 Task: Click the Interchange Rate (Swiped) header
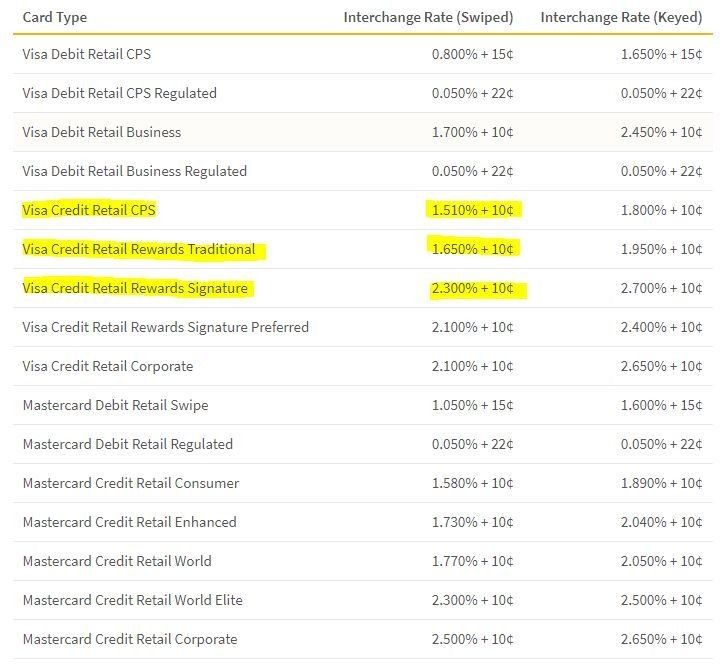428,17
